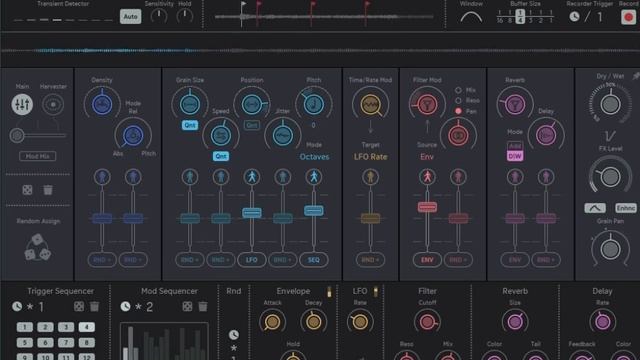Start recording with the red Record button
Viewport: 640px width, 360px height.
[x=629, y=17]
